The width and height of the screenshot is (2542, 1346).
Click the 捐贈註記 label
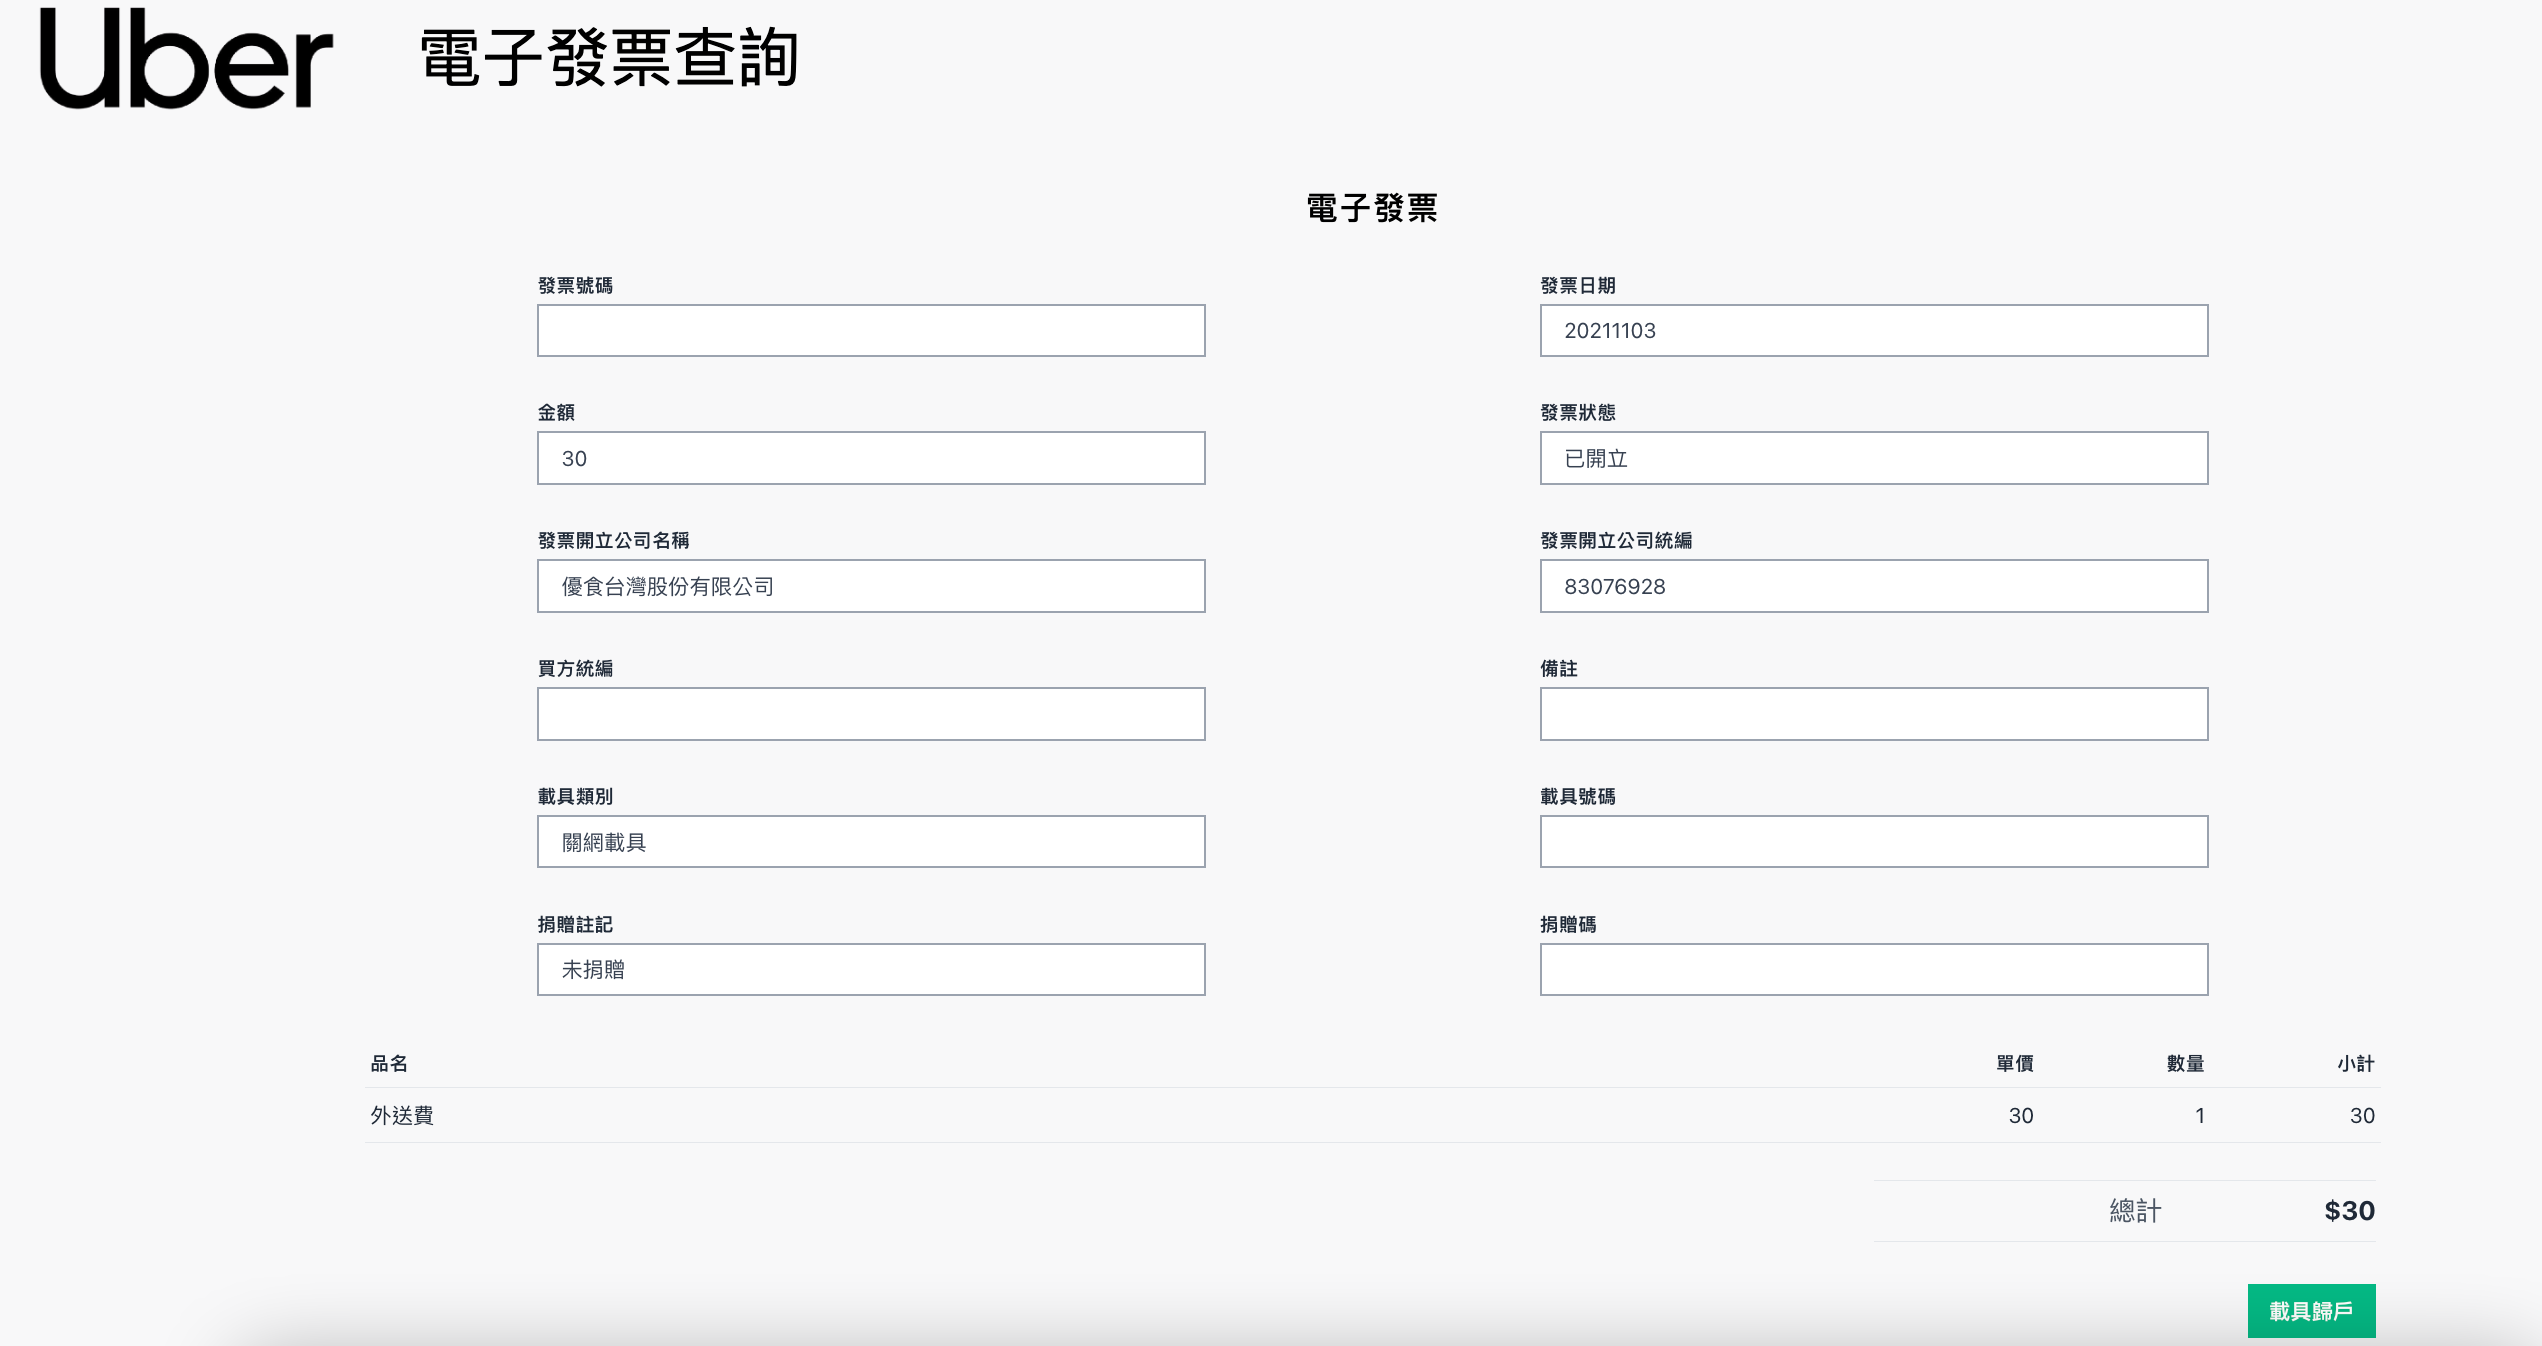coord(575,925)
